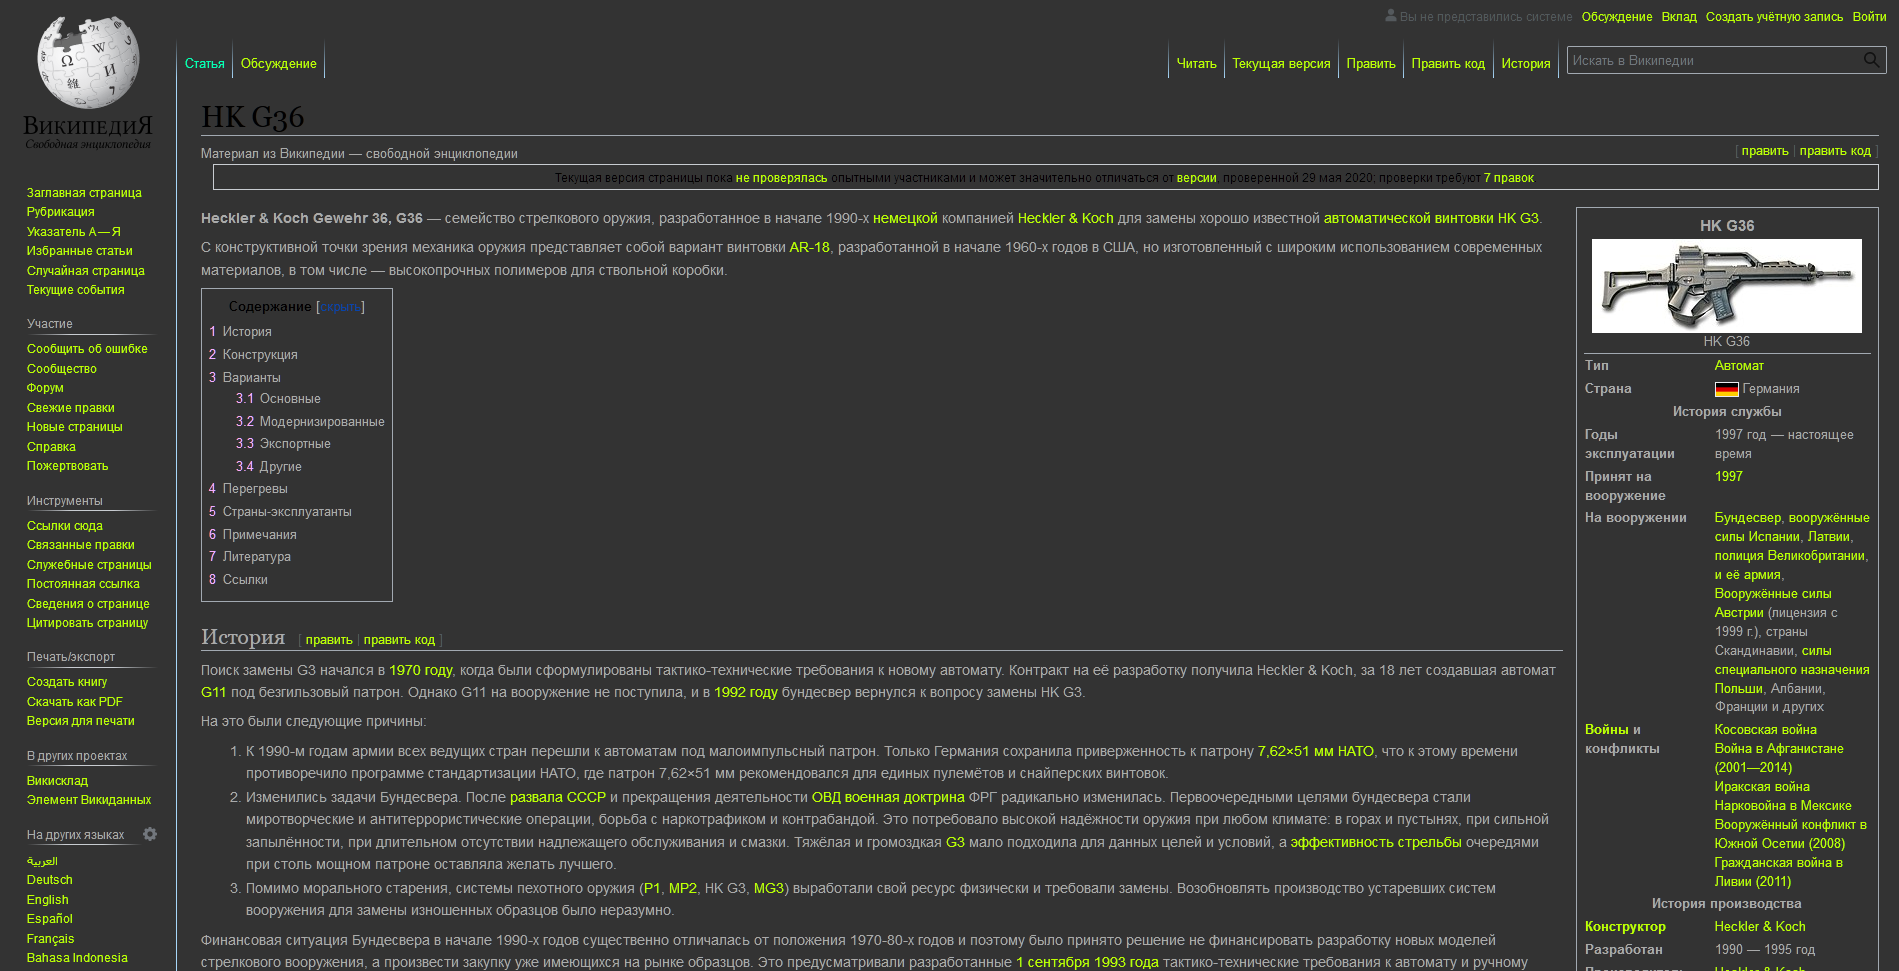Image resolution: width=1899 pixels, height=971 pixels.
Task: Click Создать учётную запись link
Action: click(x=1775, y=16)
